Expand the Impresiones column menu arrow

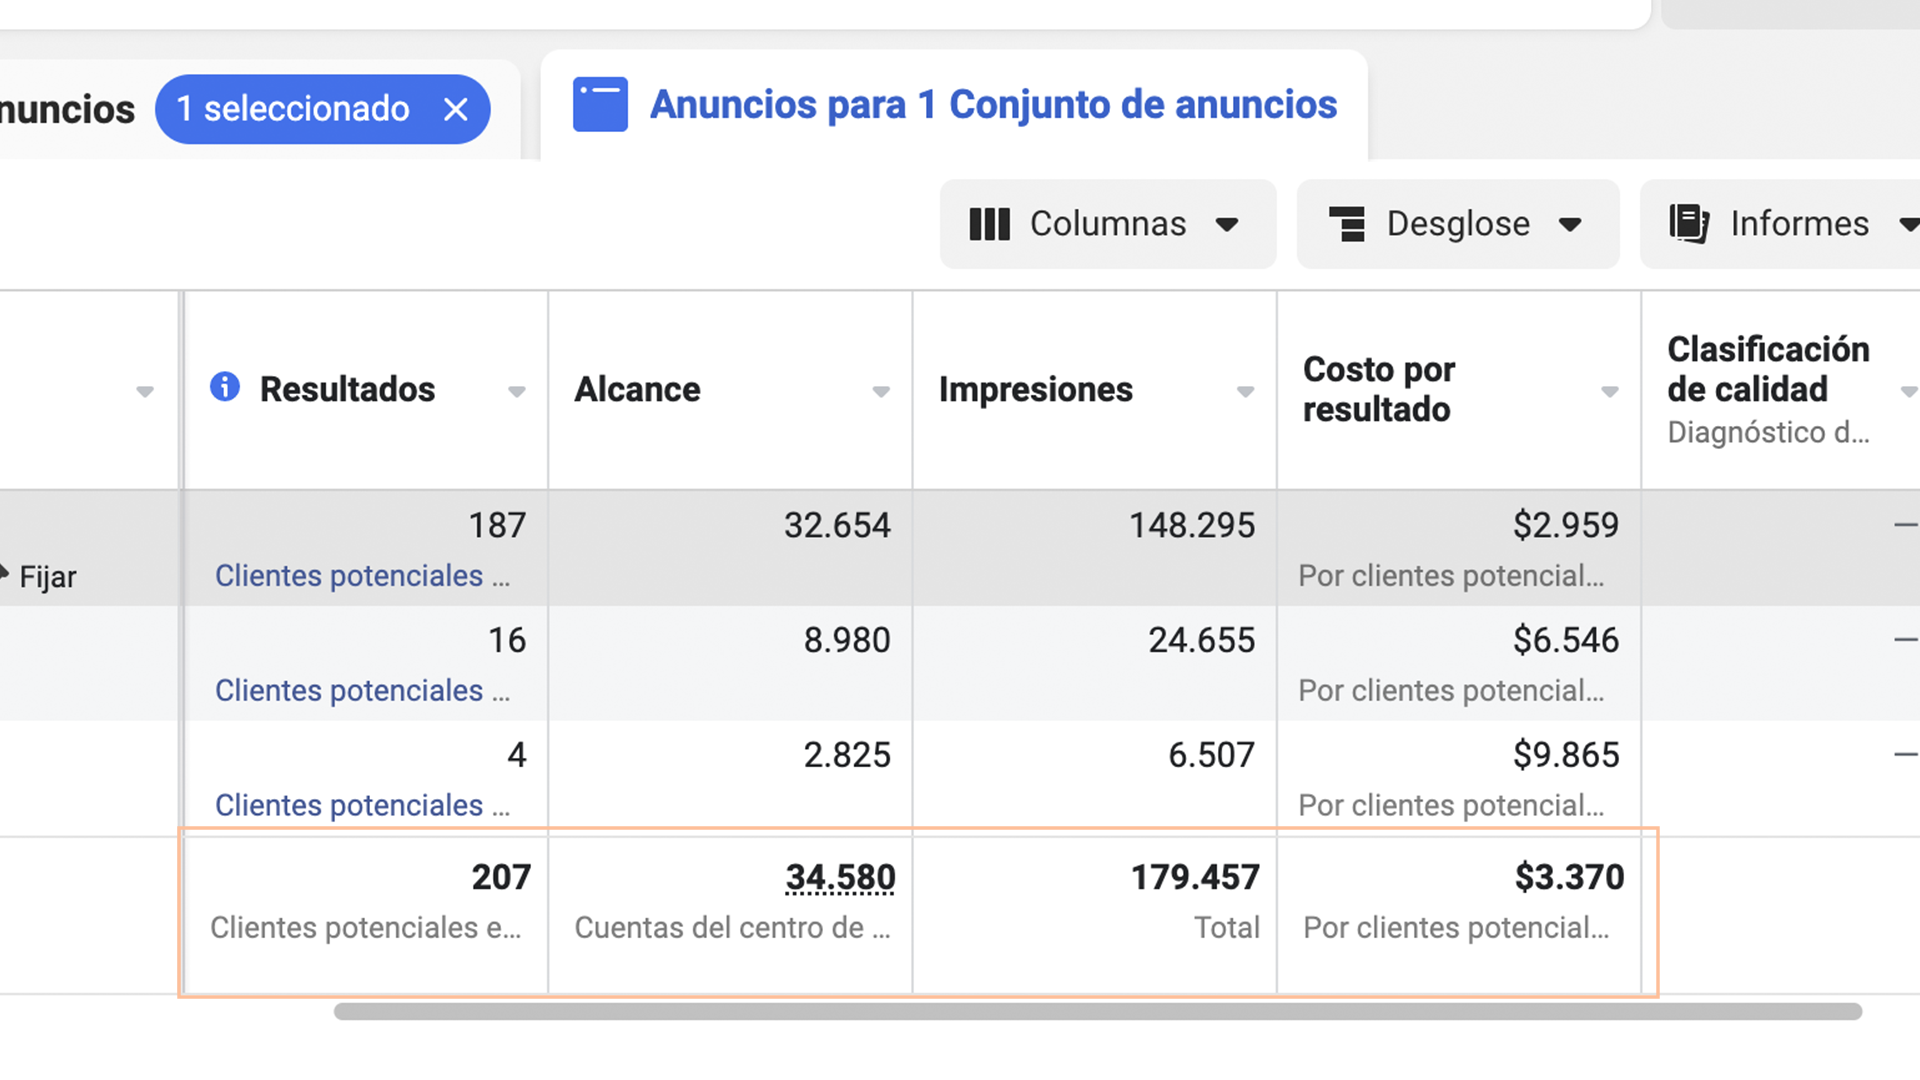pyautogui.click(x=1245, y=392)
